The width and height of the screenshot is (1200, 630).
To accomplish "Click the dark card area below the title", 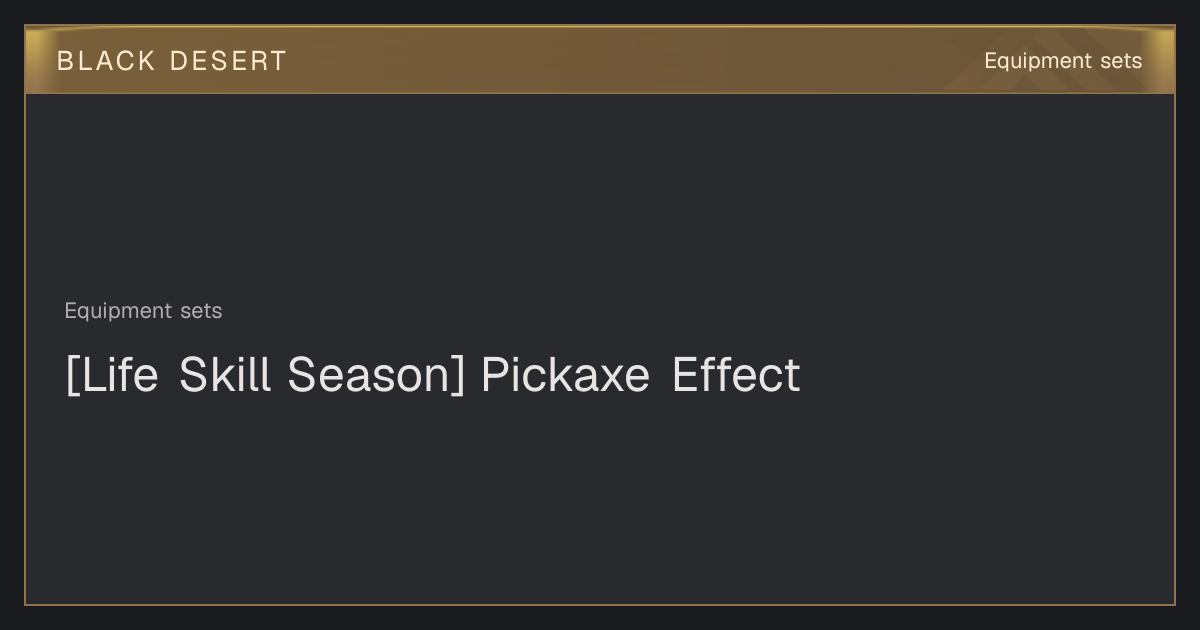I will click(x=600, y=500).
